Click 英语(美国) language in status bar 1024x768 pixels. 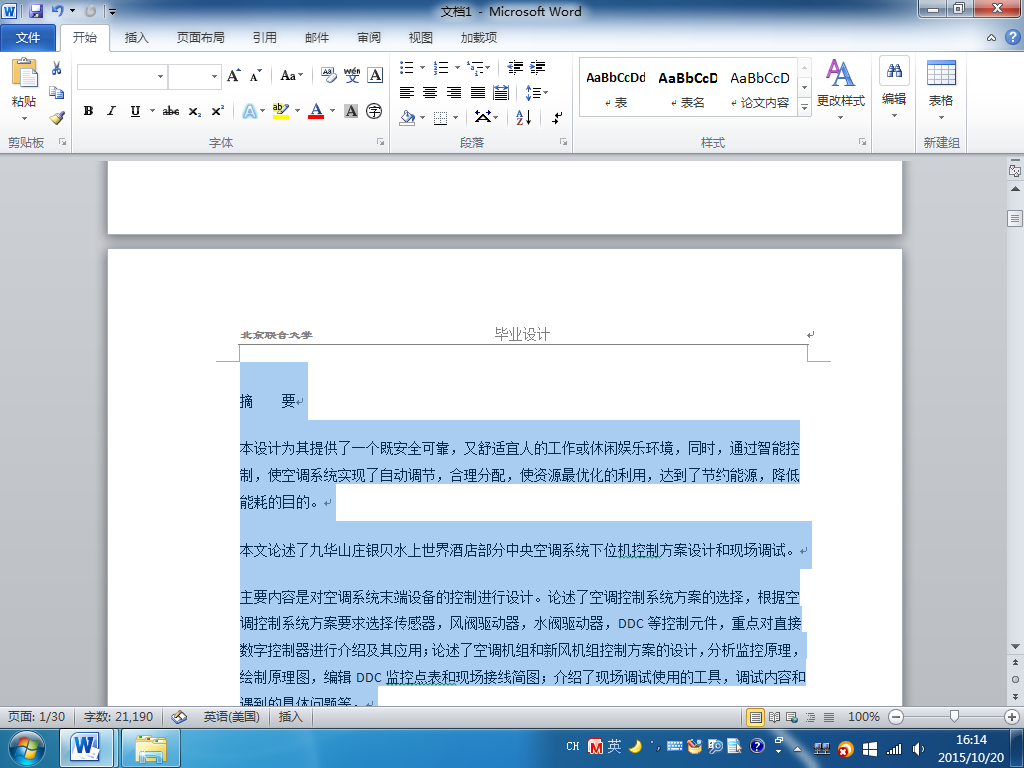coord(231,717)
